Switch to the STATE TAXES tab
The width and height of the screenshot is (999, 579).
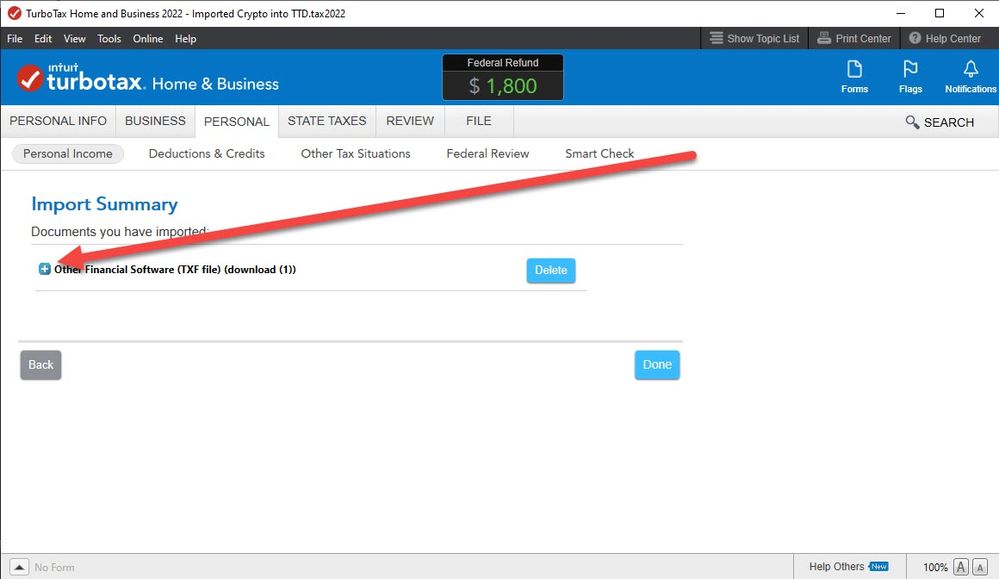click(326, 121)
